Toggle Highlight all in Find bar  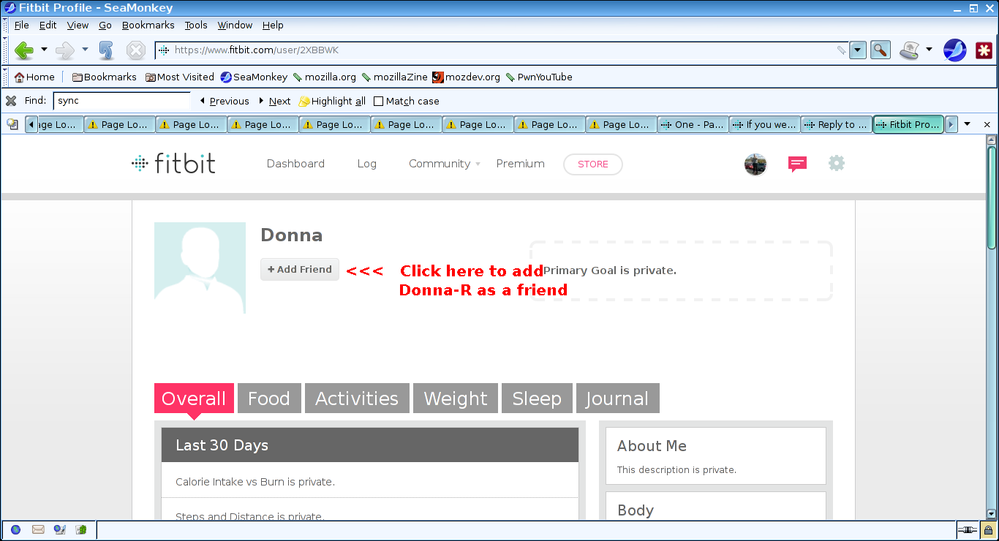point(333,101)
